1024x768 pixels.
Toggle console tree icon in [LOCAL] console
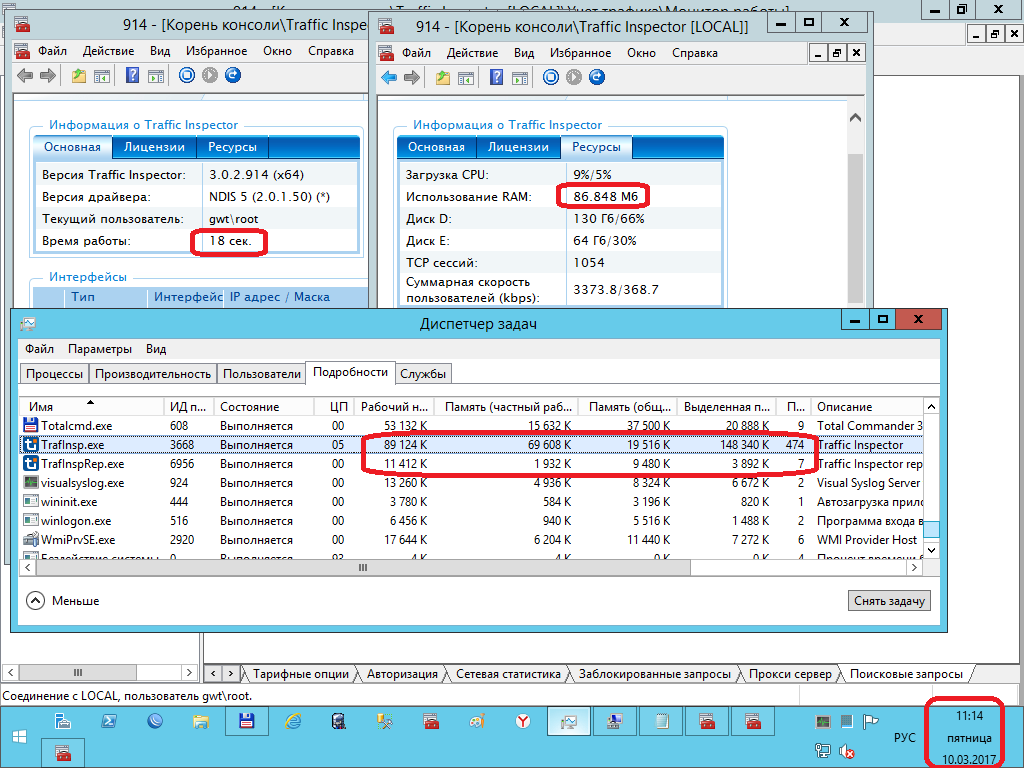(466, 78)
